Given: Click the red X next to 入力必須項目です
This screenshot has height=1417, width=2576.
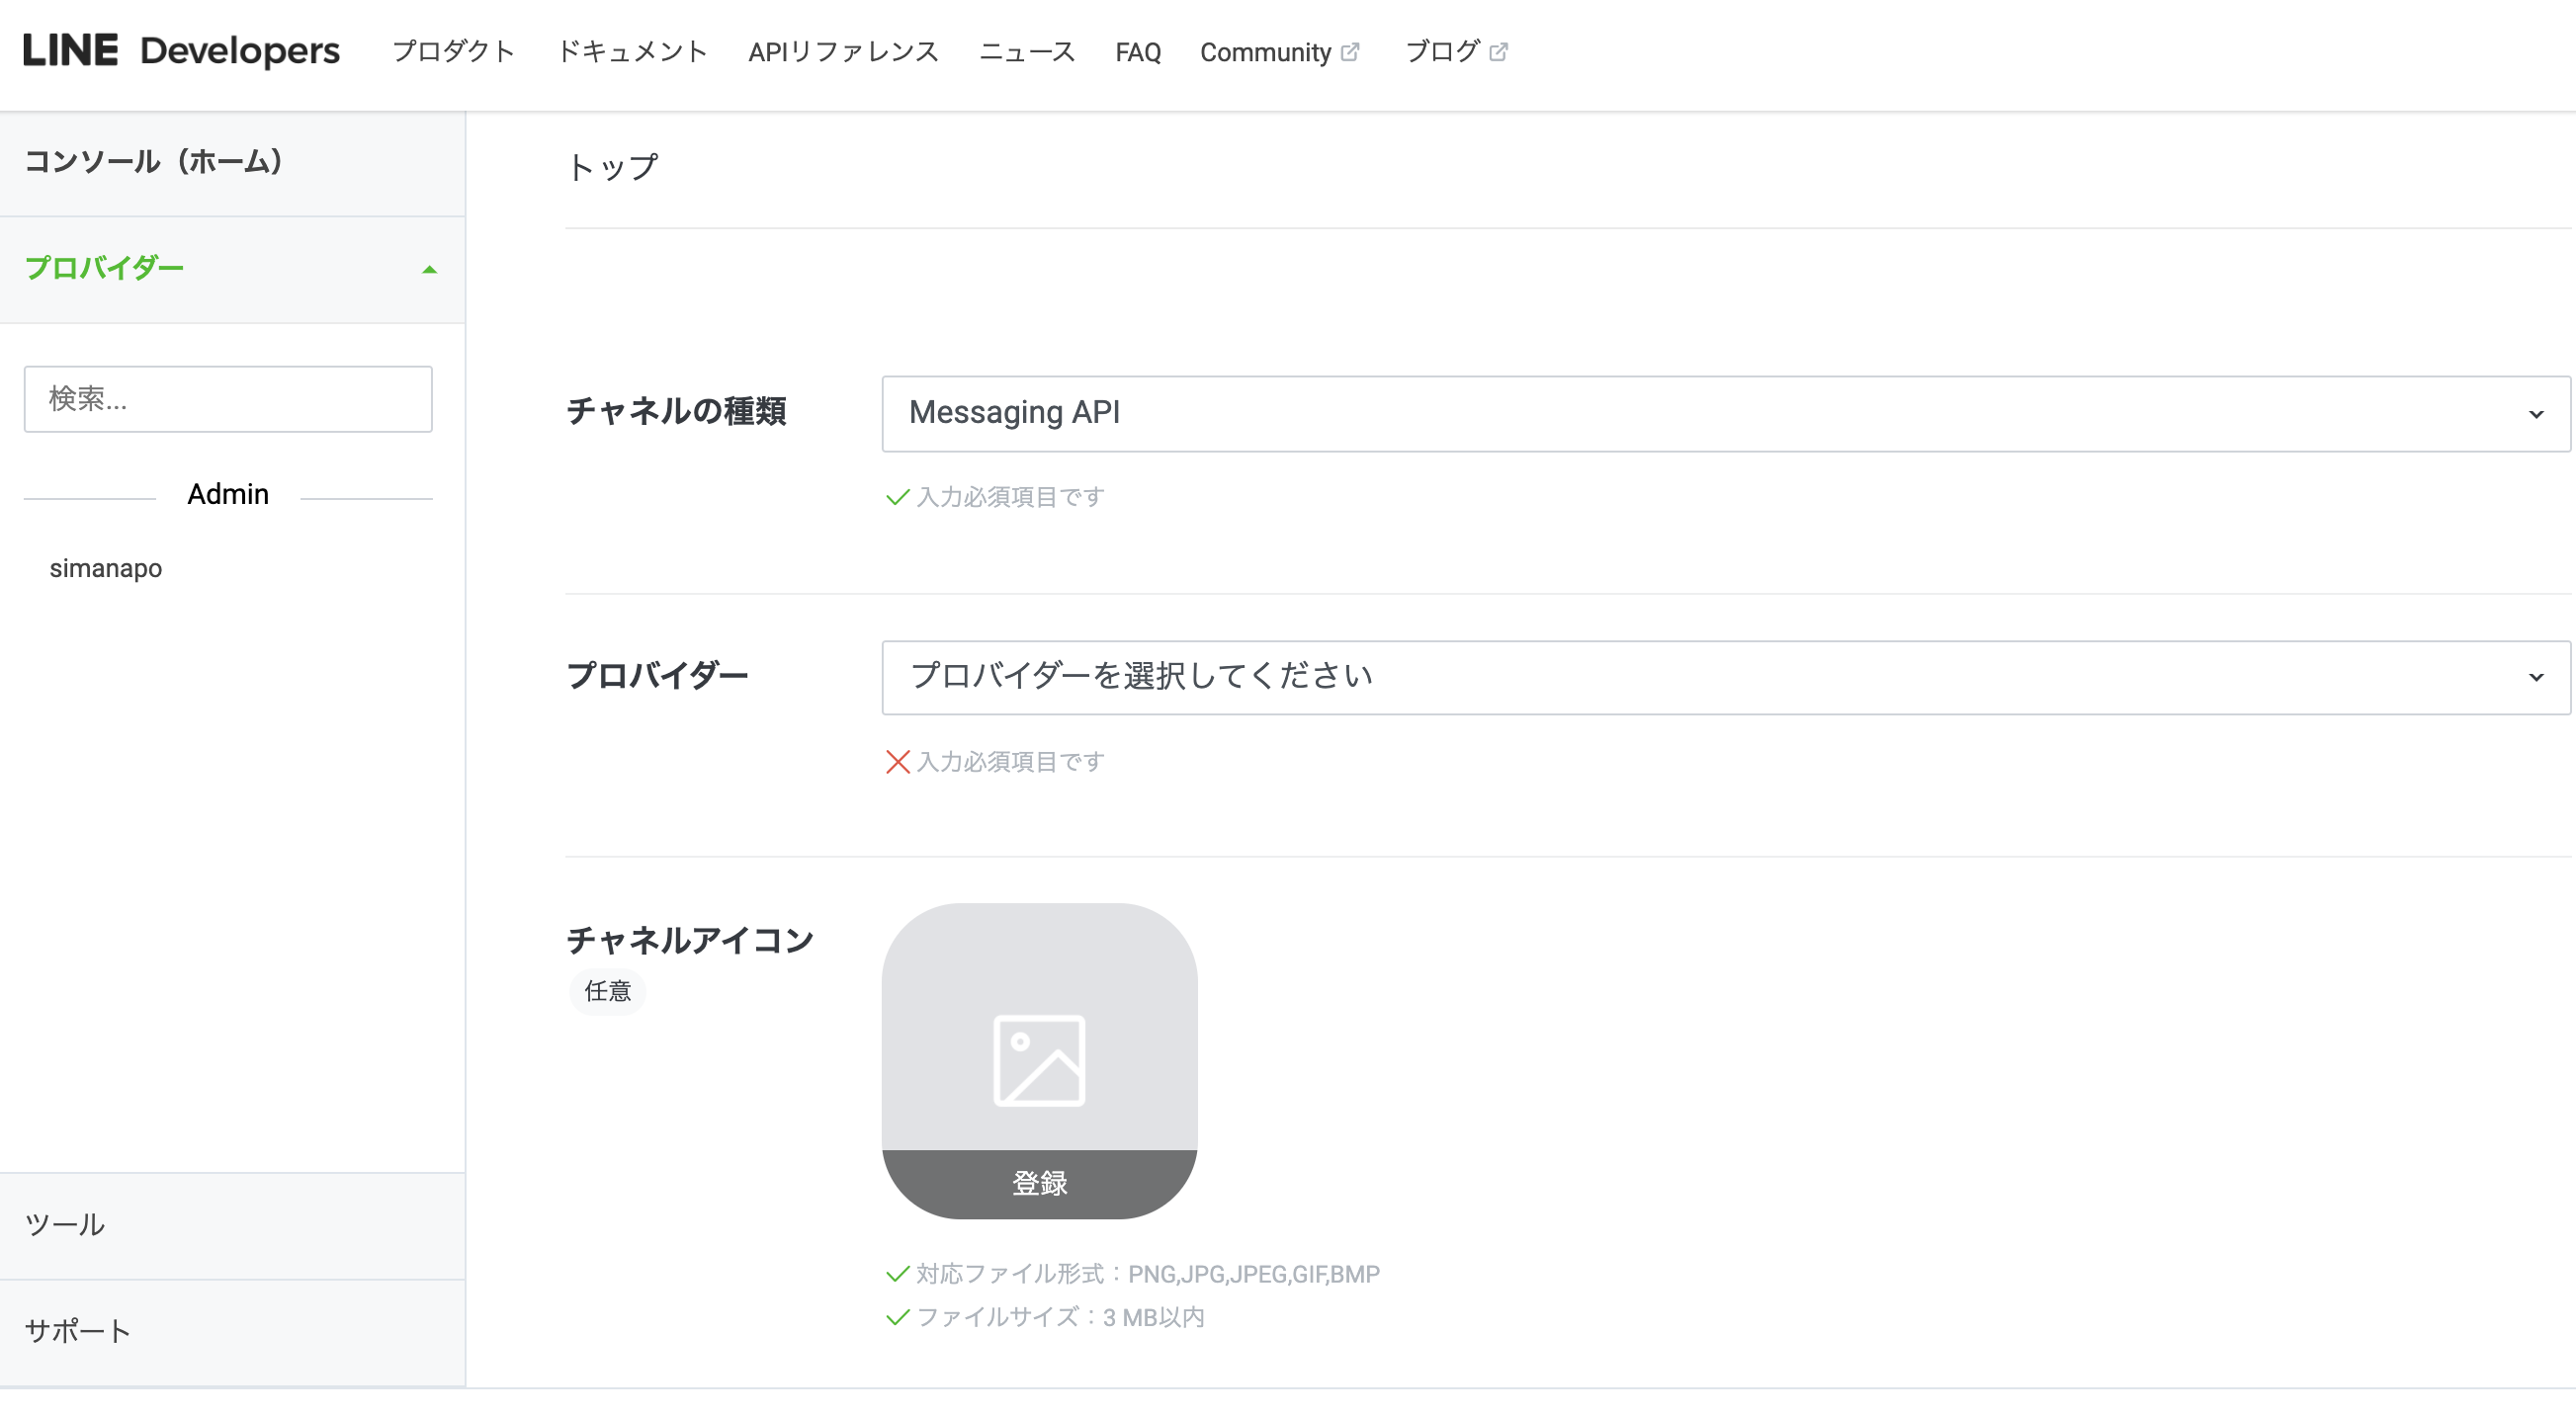Looking at the screenshot, I should [897, 762].
